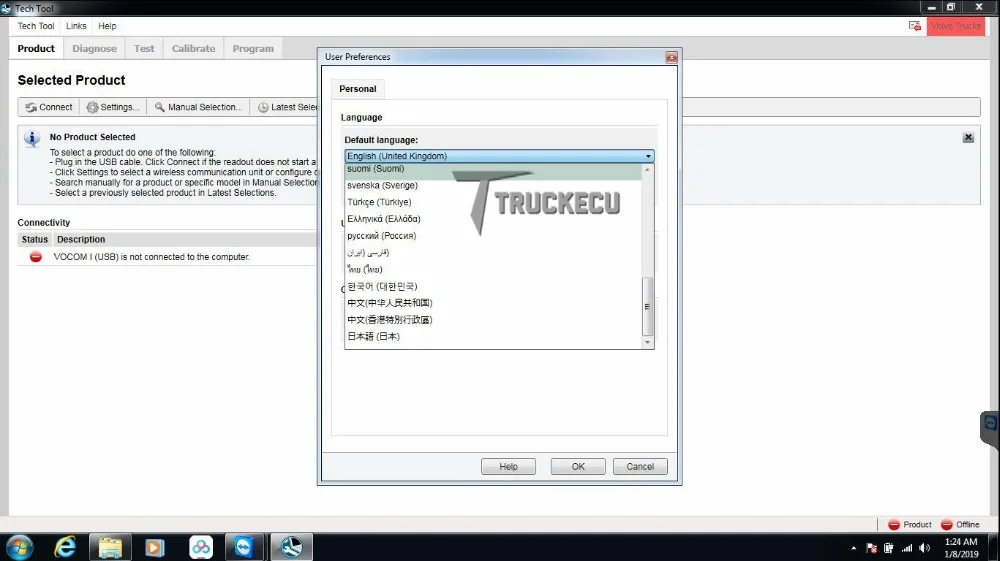Choose русский (Россия) language
The height and width of the screenshot is (561, 1000).
pos(493,236)
